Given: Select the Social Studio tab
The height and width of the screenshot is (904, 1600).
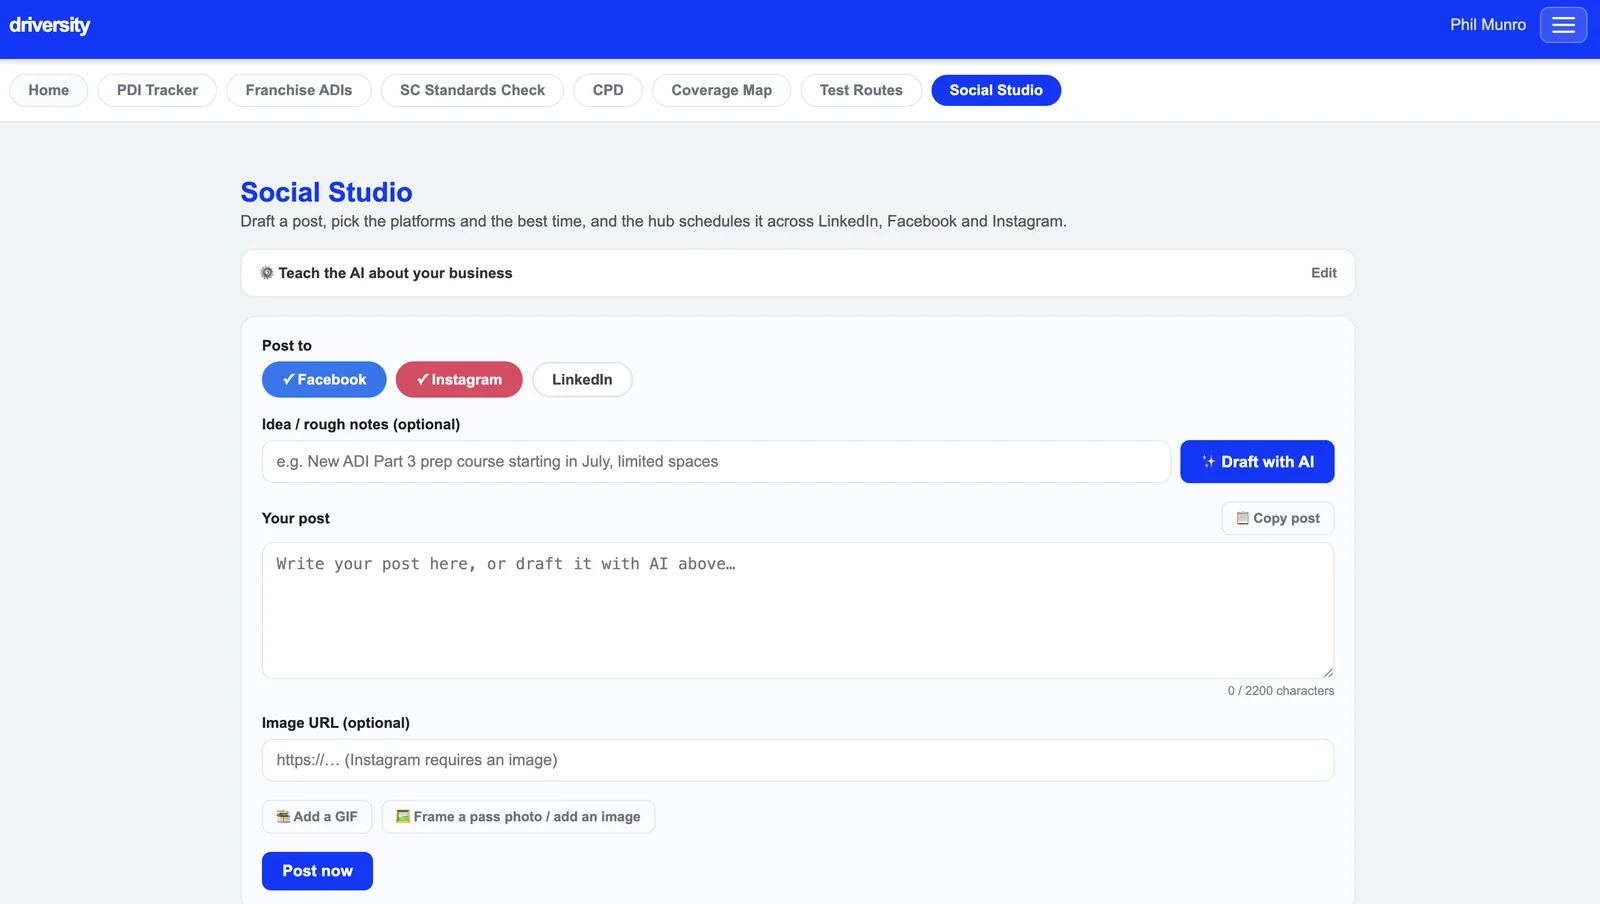Looking at the screenshot, I should (x=996, y=90).
